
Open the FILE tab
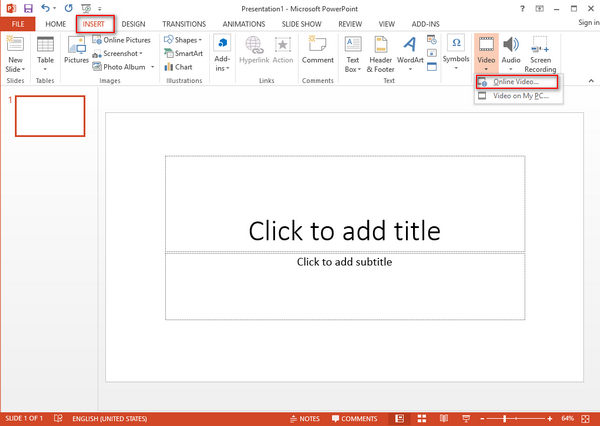[x=18, y=24]
